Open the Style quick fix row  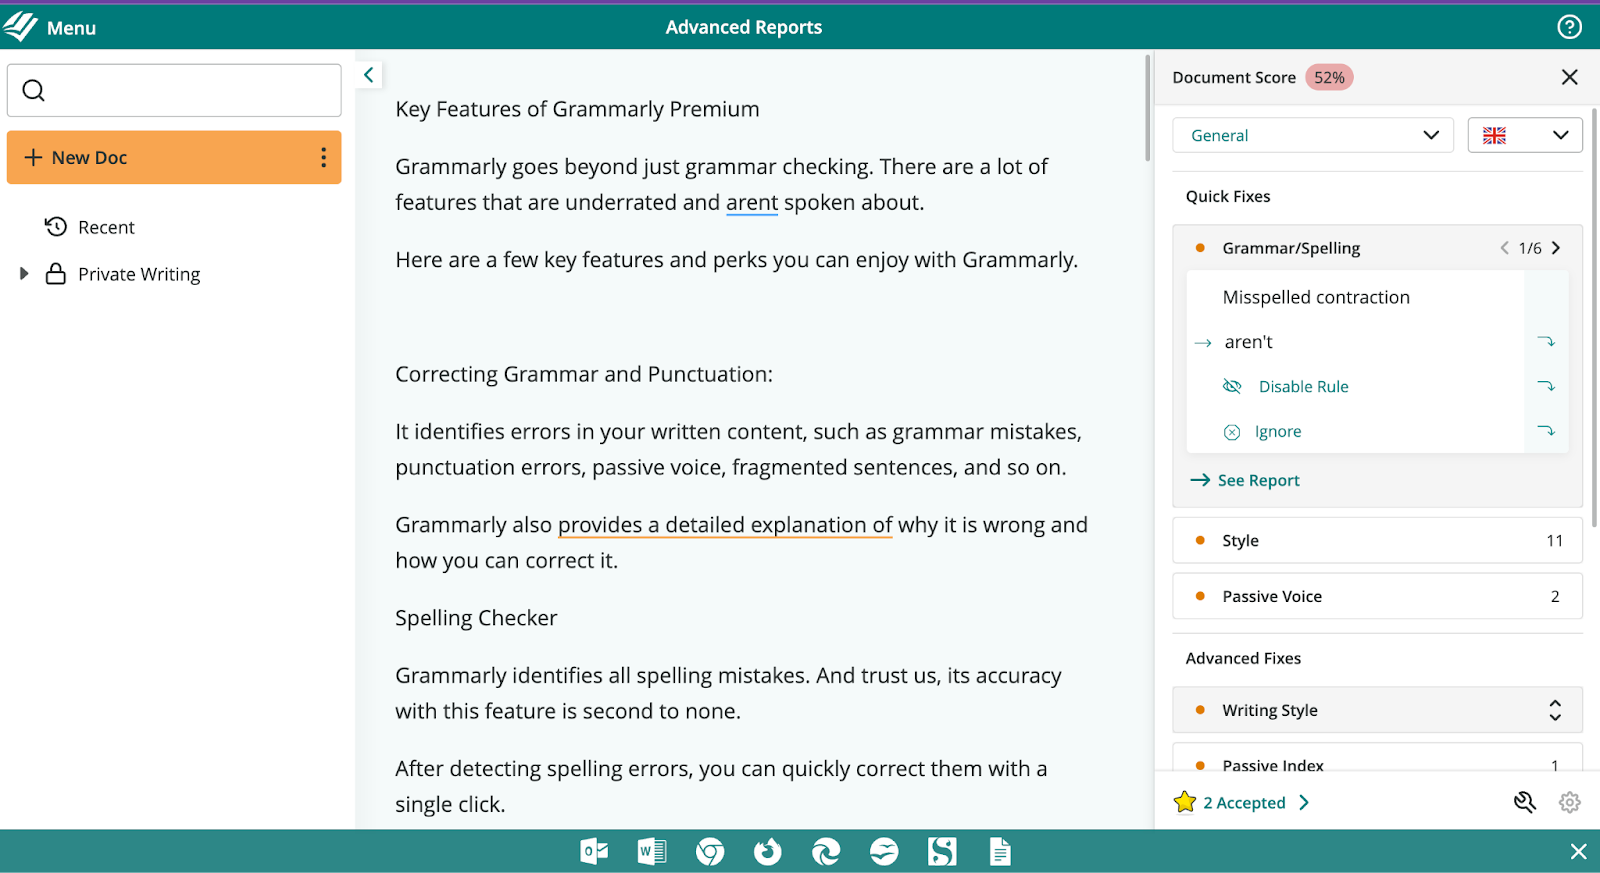(x=1377, y=540)
